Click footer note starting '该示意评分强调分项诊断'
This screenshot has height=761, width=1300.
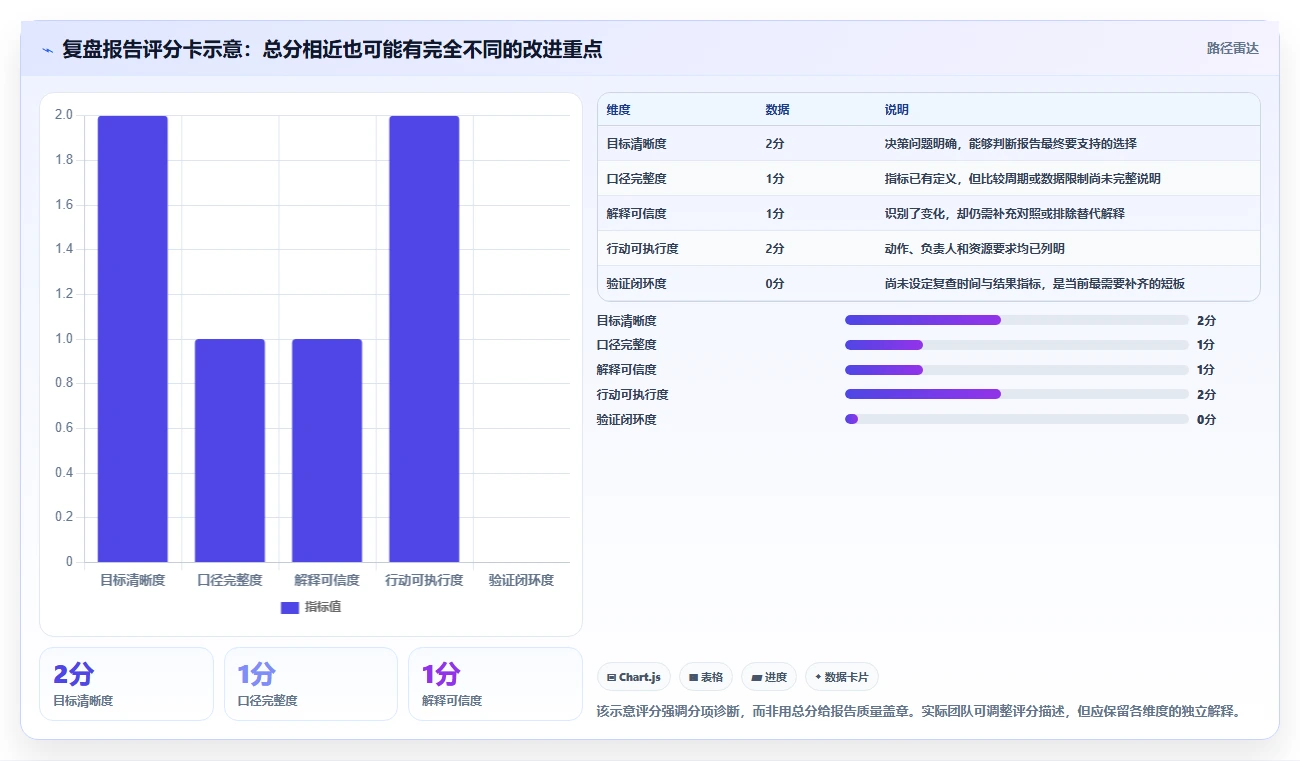918,711
